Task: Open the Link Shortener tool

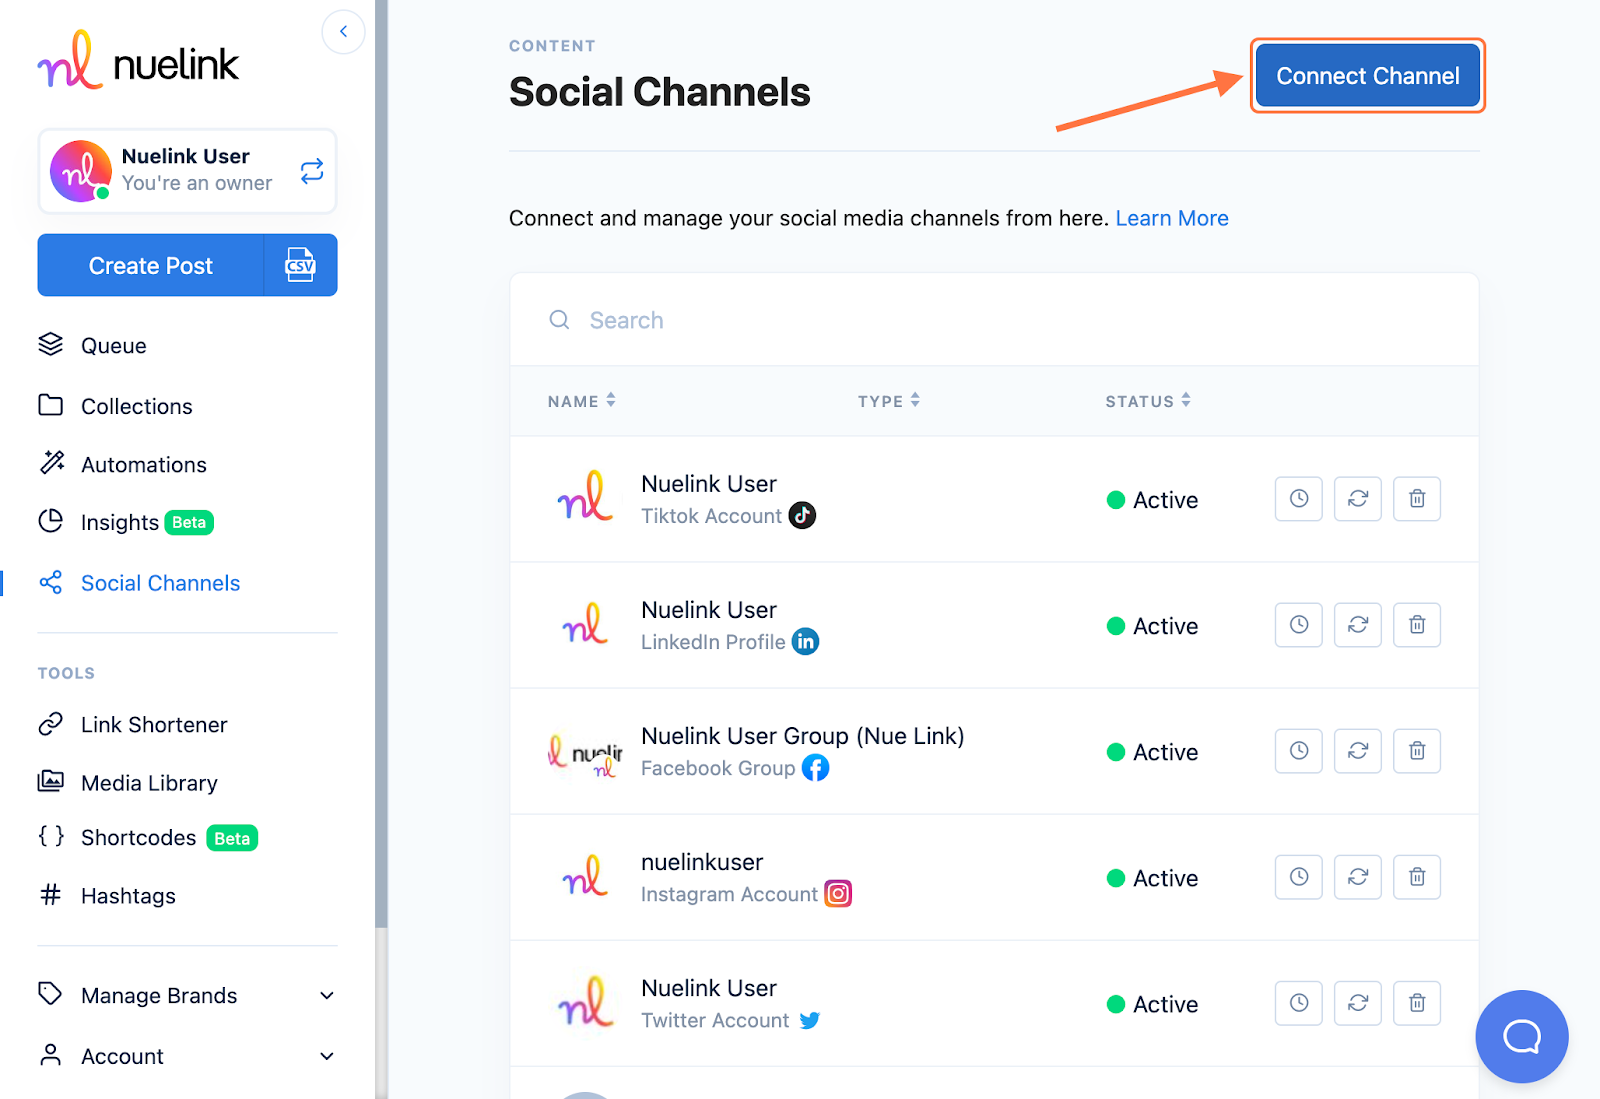Action: coord(133,724)
